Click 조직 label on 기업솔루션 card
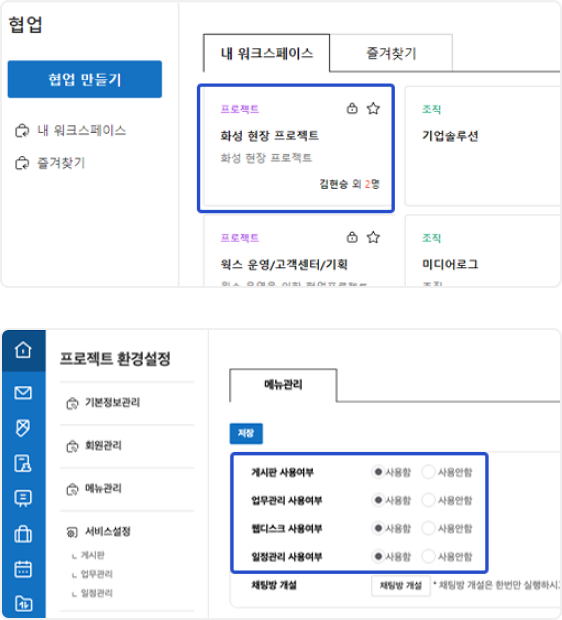Viewport: 562px width, 620px height. coord(431,109)
